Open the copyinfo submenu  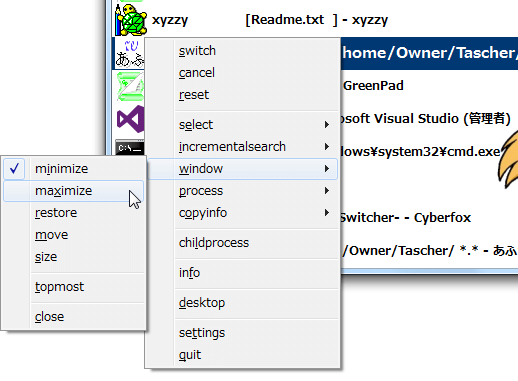(x=242, y=213)
